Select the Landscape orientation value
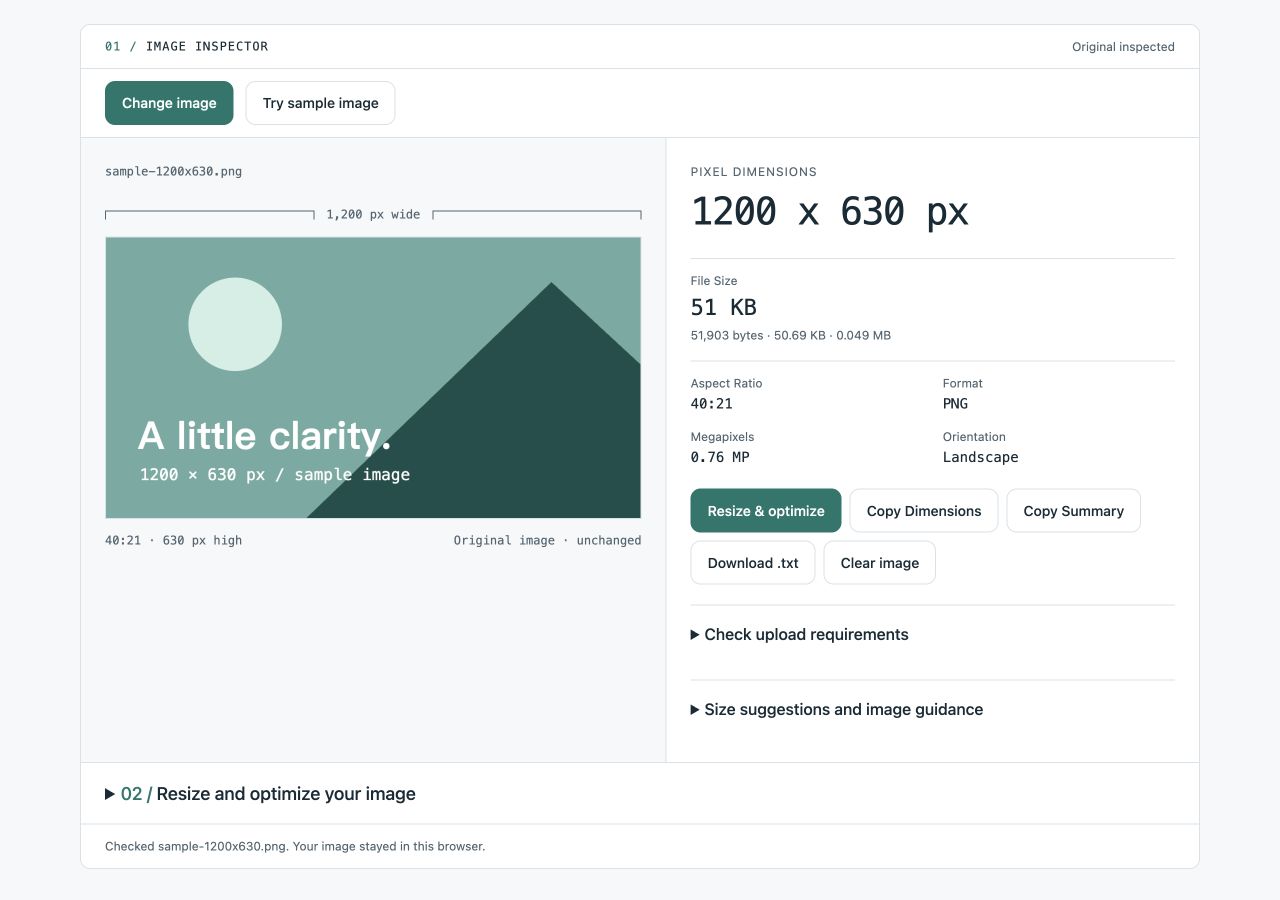Screen dimensions: 1280x900 [981, 457]
